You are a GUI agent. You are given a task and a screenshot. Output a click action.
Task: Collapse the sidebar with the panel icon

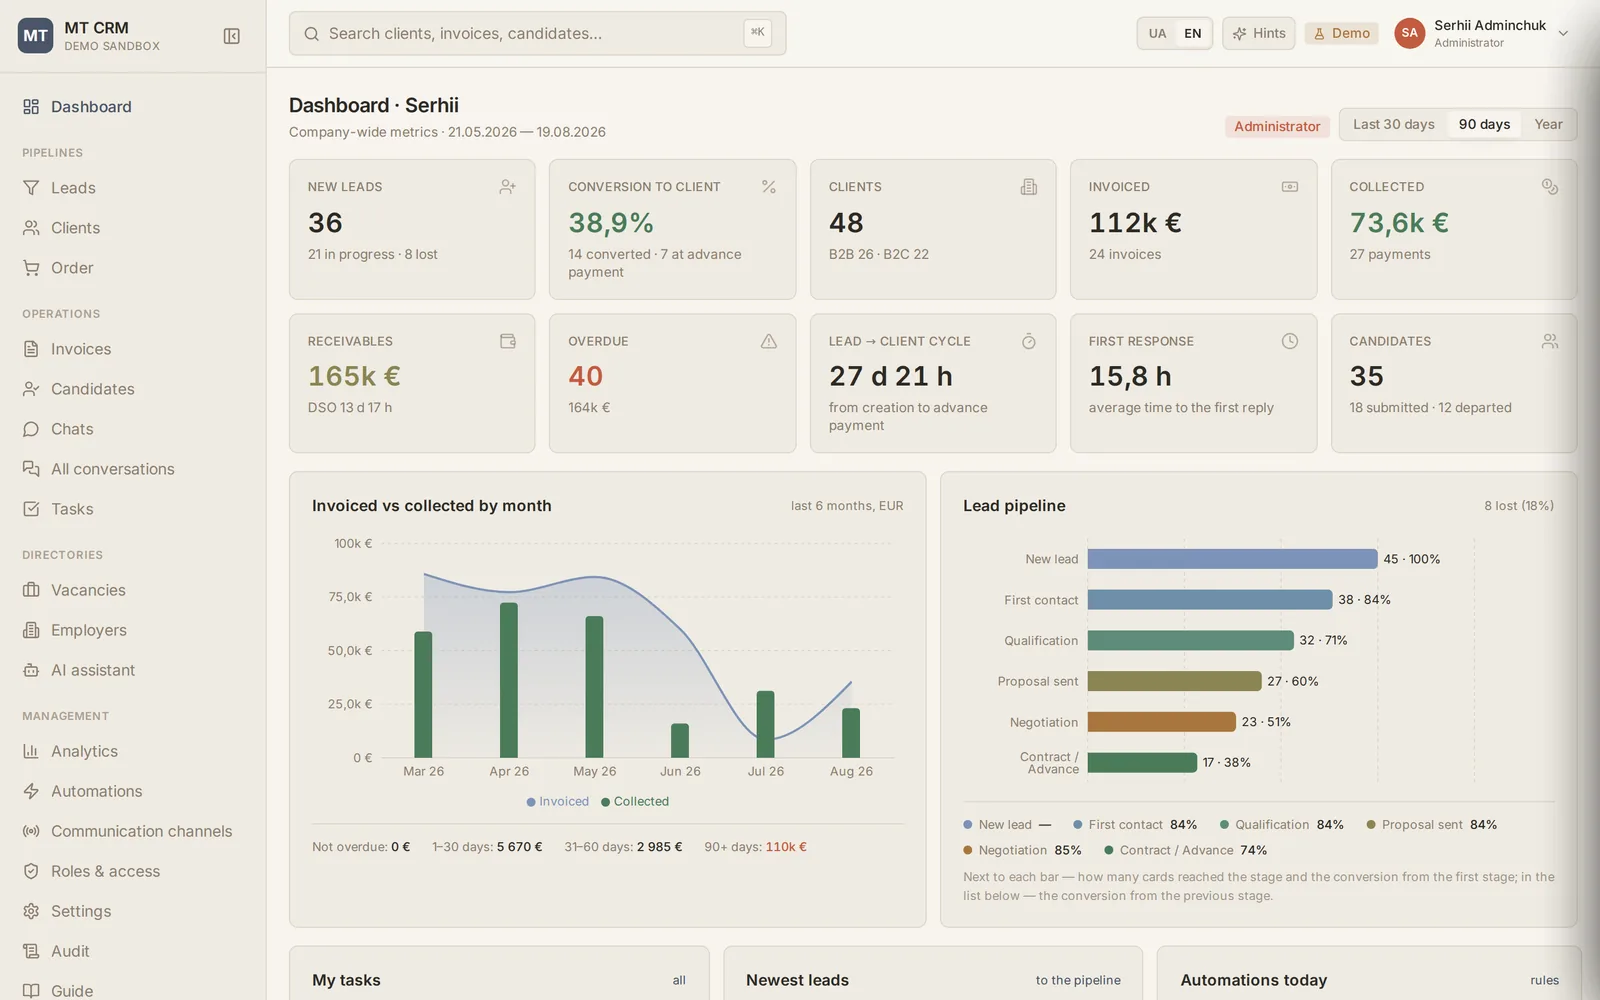tap(231, 36)
